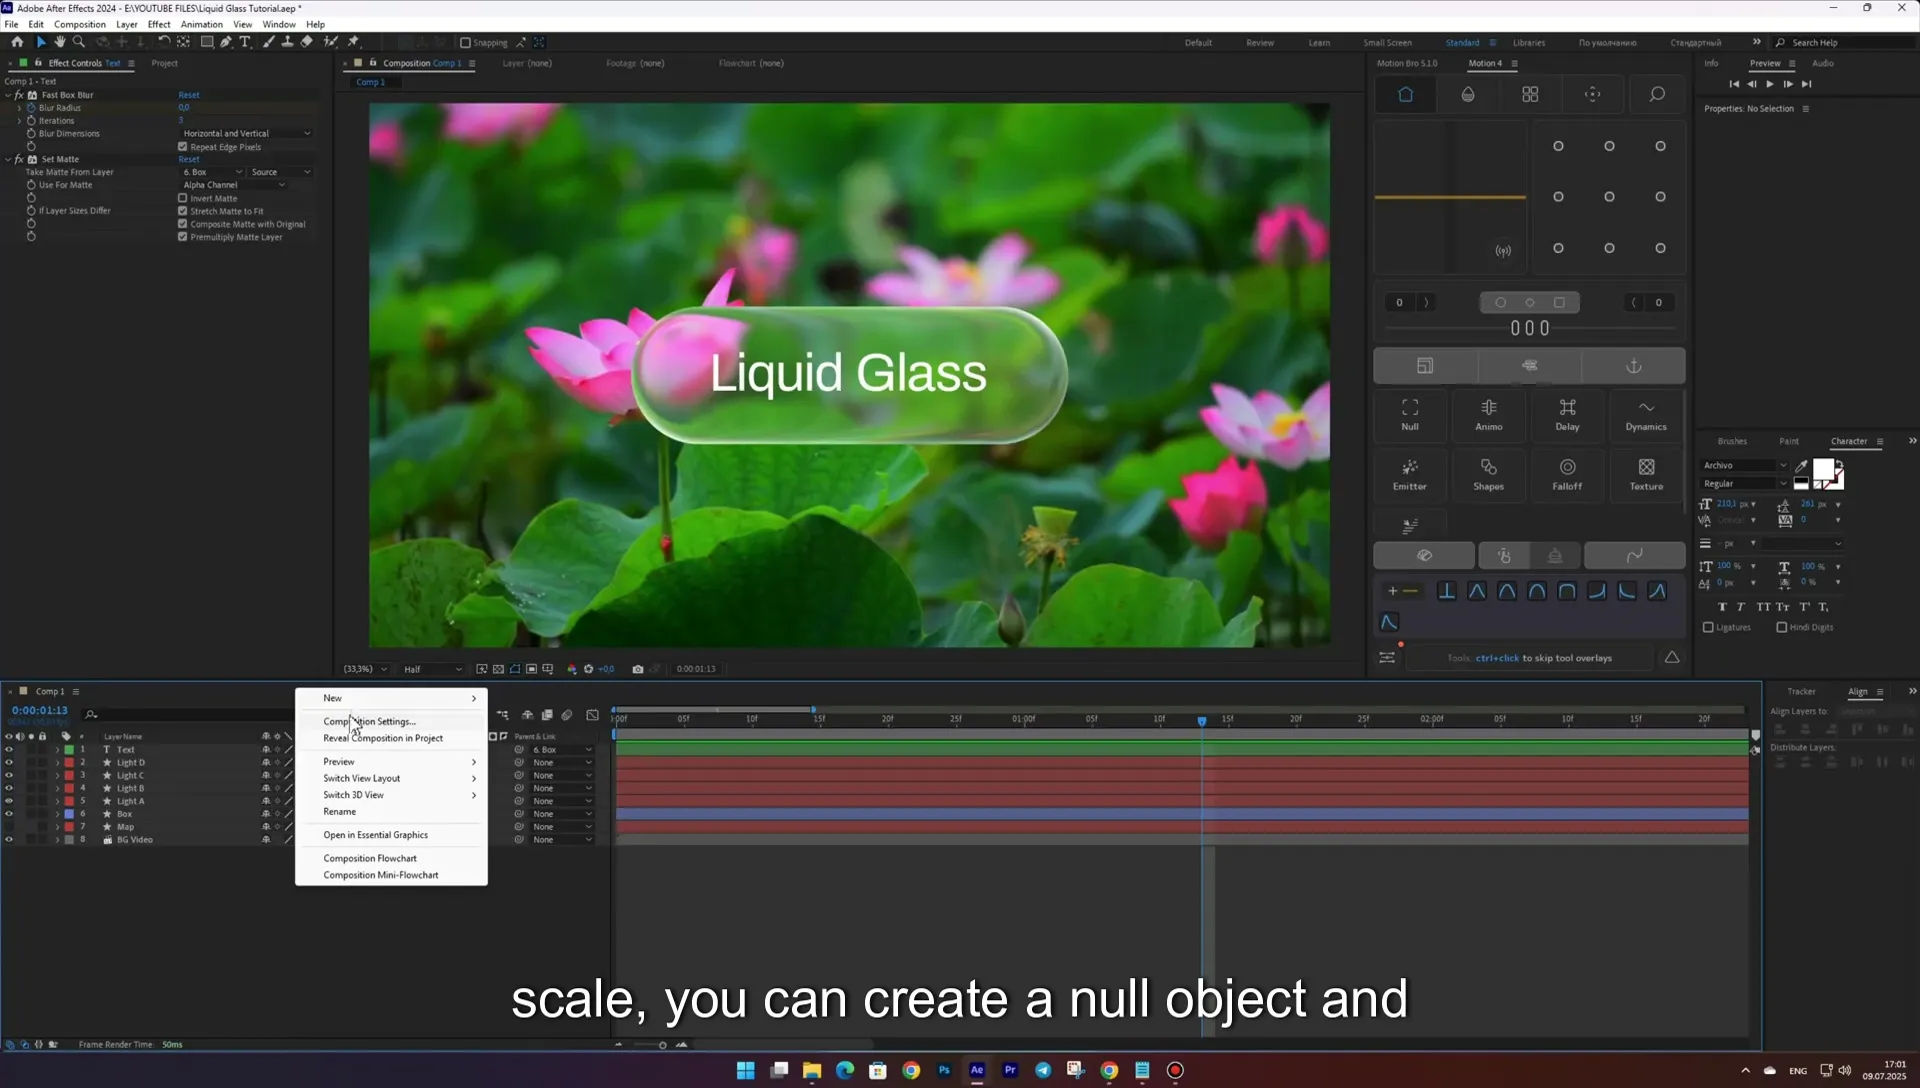1920x1088 pixels.
Task: Reset the Set Matte effect
Action: [x=189, y=159]
